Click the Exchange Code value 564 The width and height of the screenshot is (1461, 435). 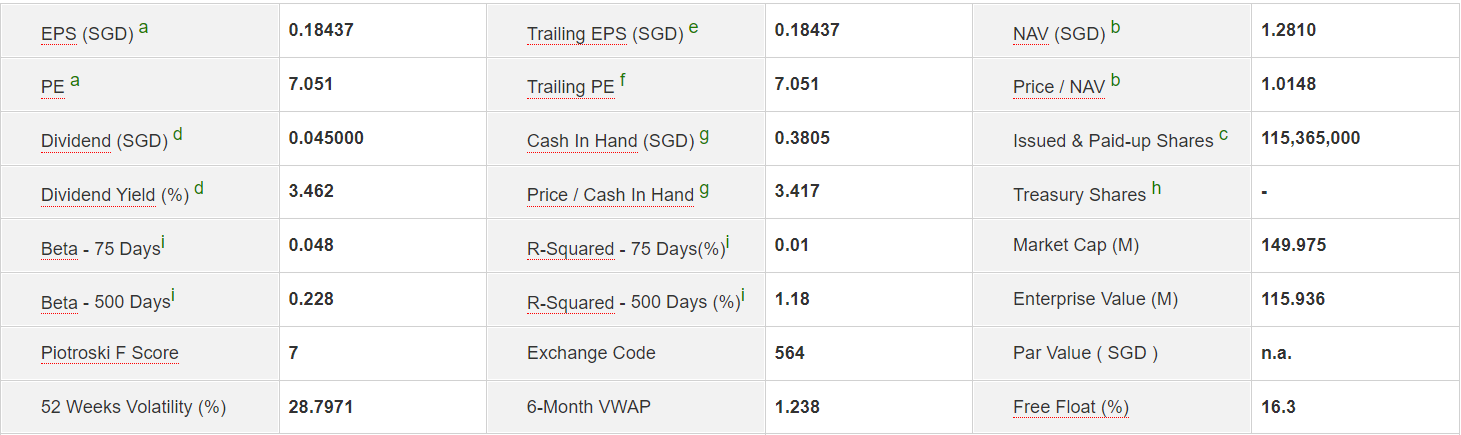pos(790,353)
